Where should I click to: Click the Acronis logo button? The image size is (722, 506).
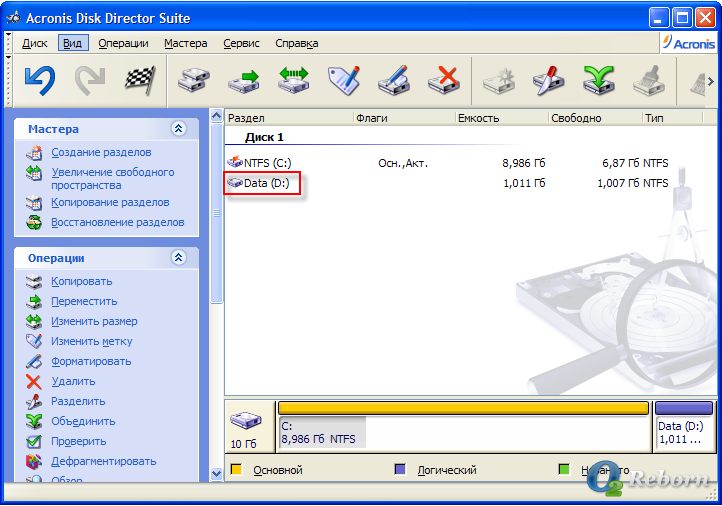(689, 43)
